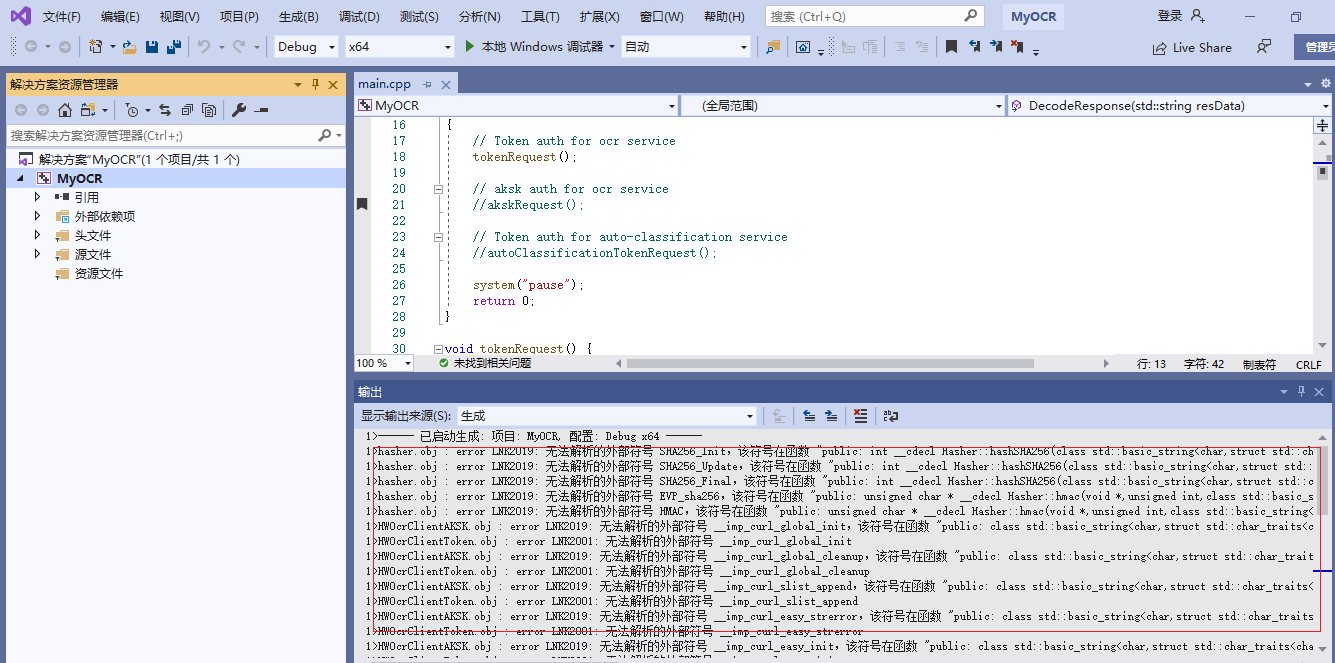
Task: Select the main.cpp tab
Action: click(385, 84)
